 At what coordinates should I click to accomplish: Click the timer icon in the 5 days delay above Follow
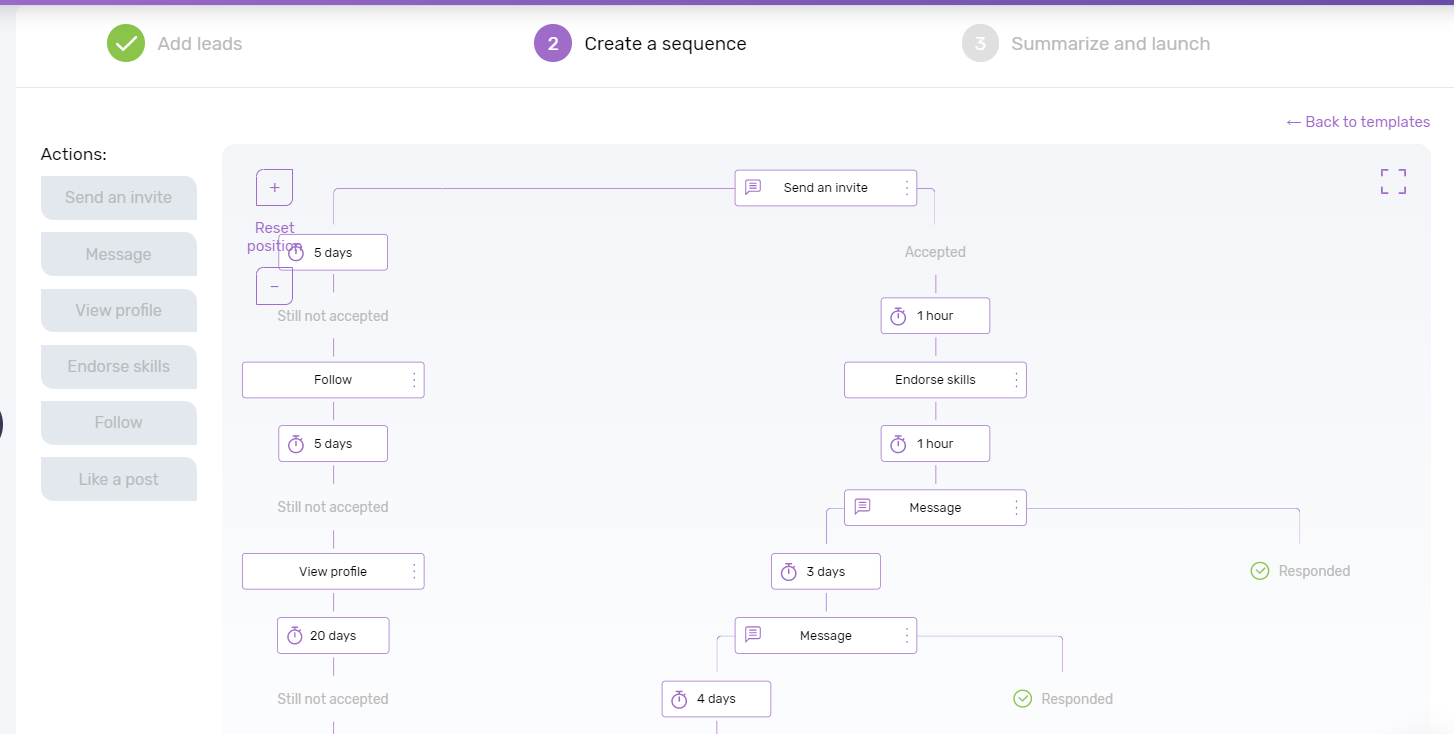[296, 252]
